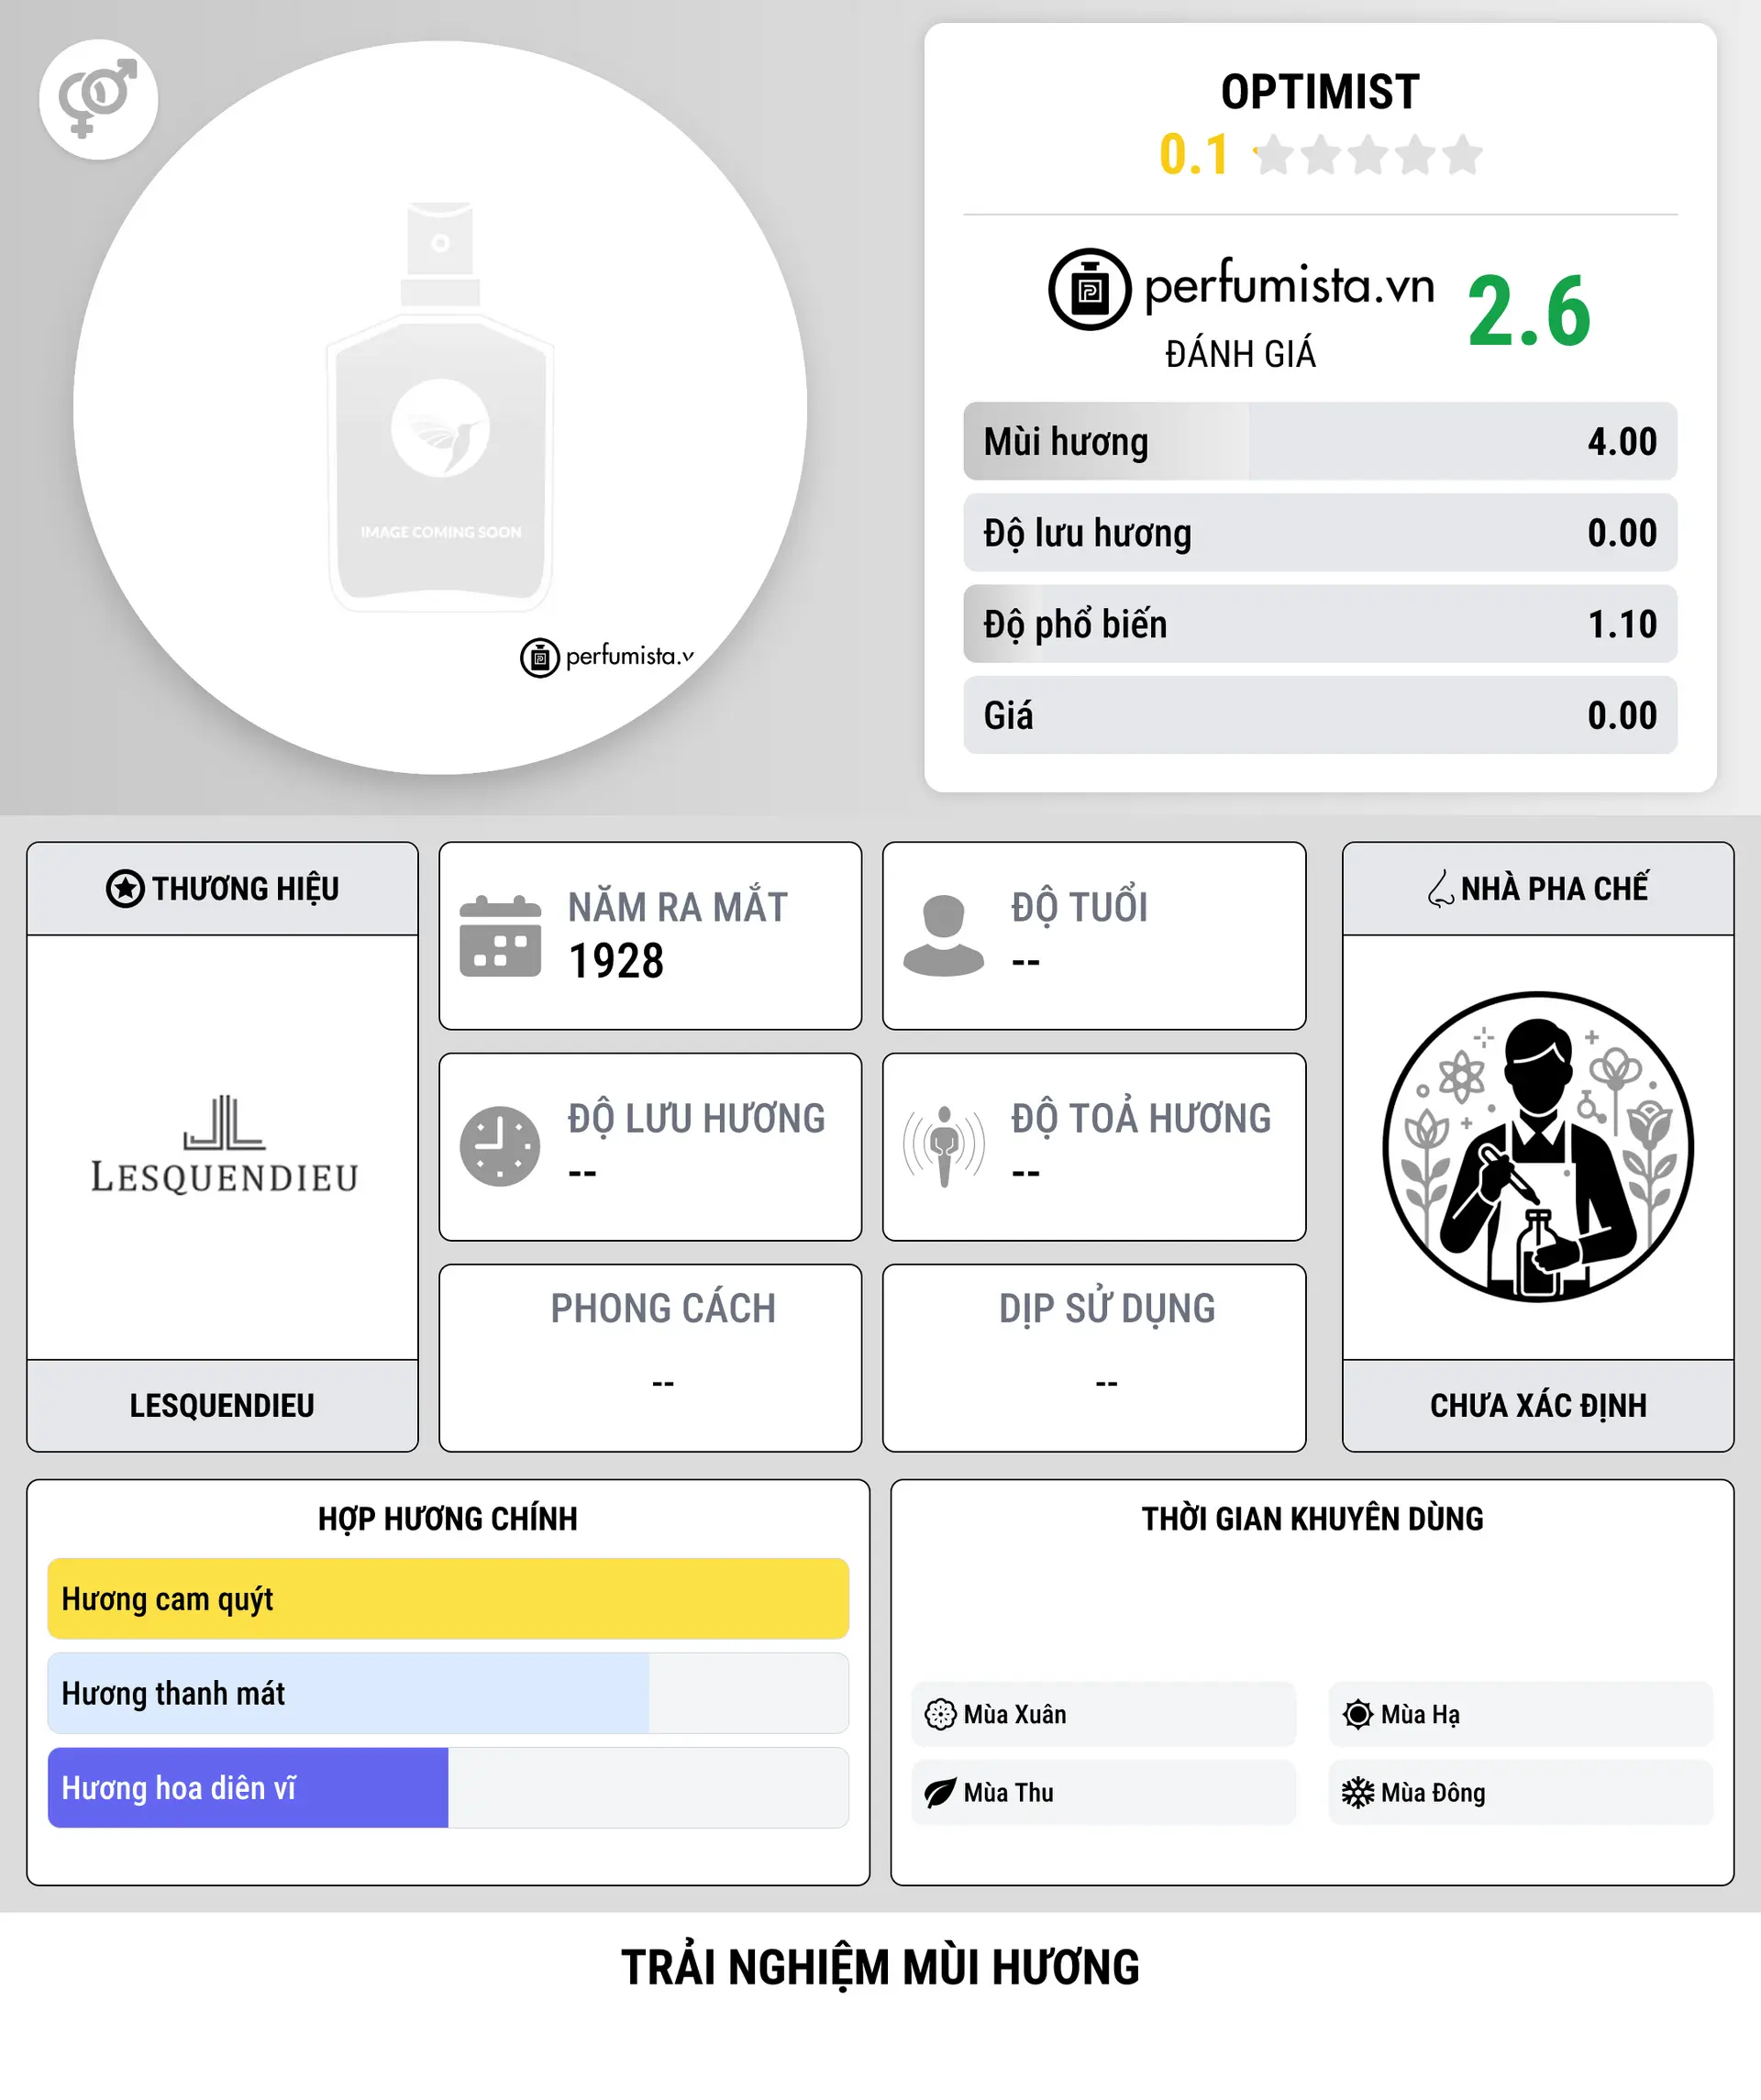Click the OPTIMIST perfume title
The height and width of the screenshot is (2100, 1761).
pos(1320,92)
